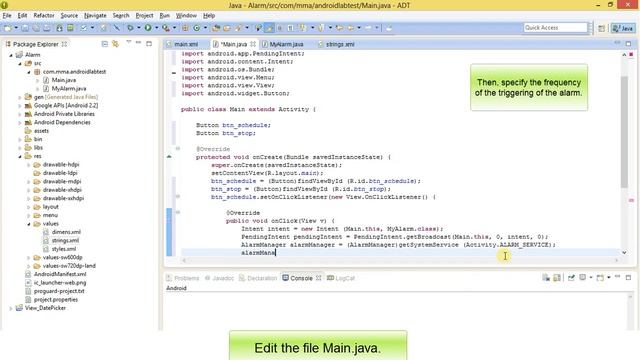Image resolution: width=640 pixels, height=360 pixels.
Task: Click Collapse All in Package Explorer
Action: coord(104,44)
